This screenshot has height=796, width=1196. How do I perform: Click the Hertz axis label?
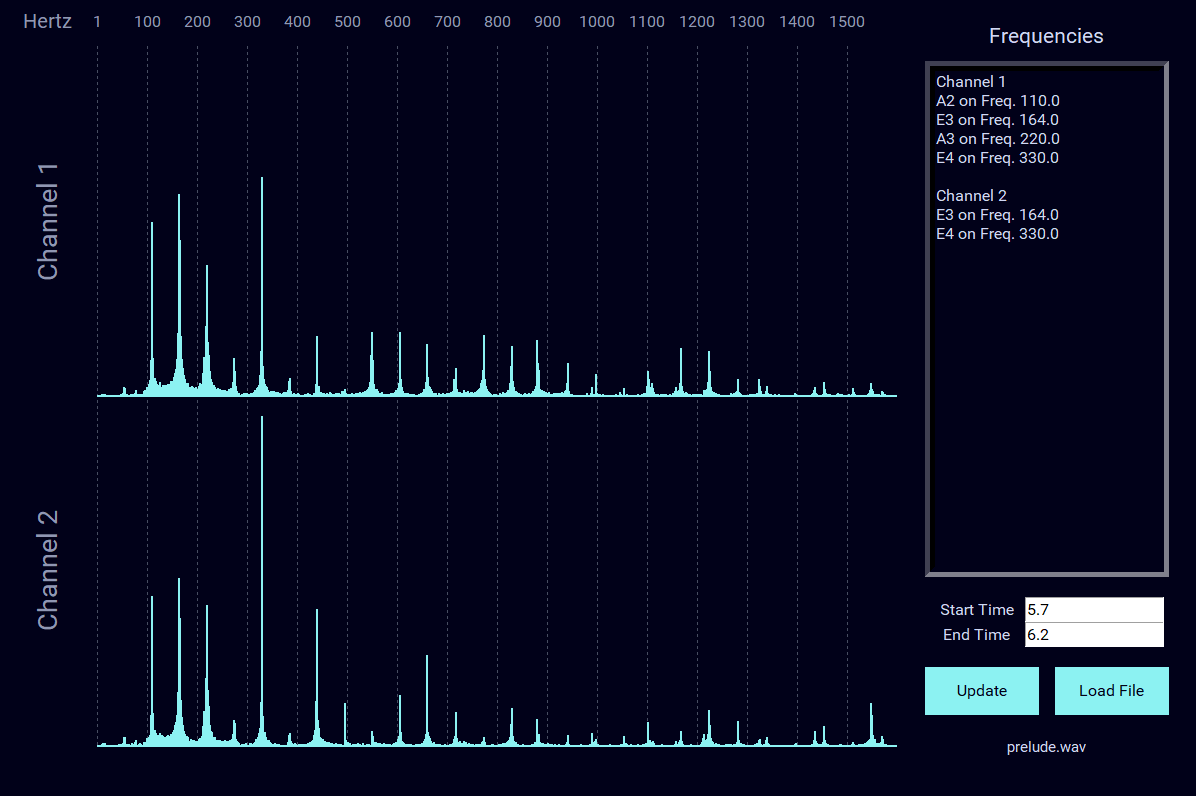[47, 21]
